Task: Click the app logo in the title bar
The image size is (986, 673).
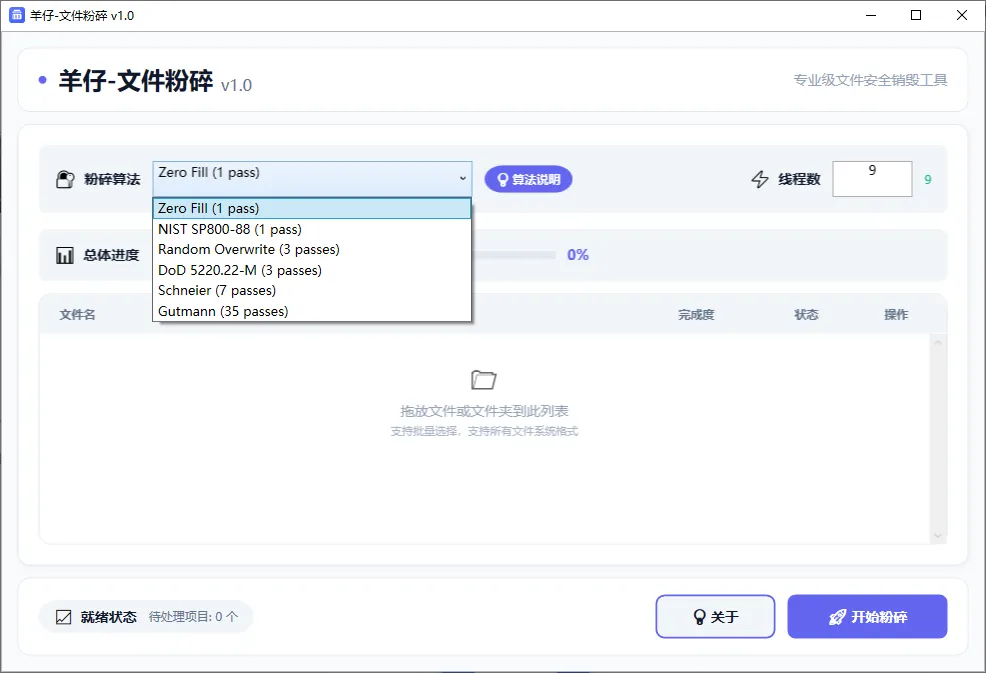Action: point(18,15)
